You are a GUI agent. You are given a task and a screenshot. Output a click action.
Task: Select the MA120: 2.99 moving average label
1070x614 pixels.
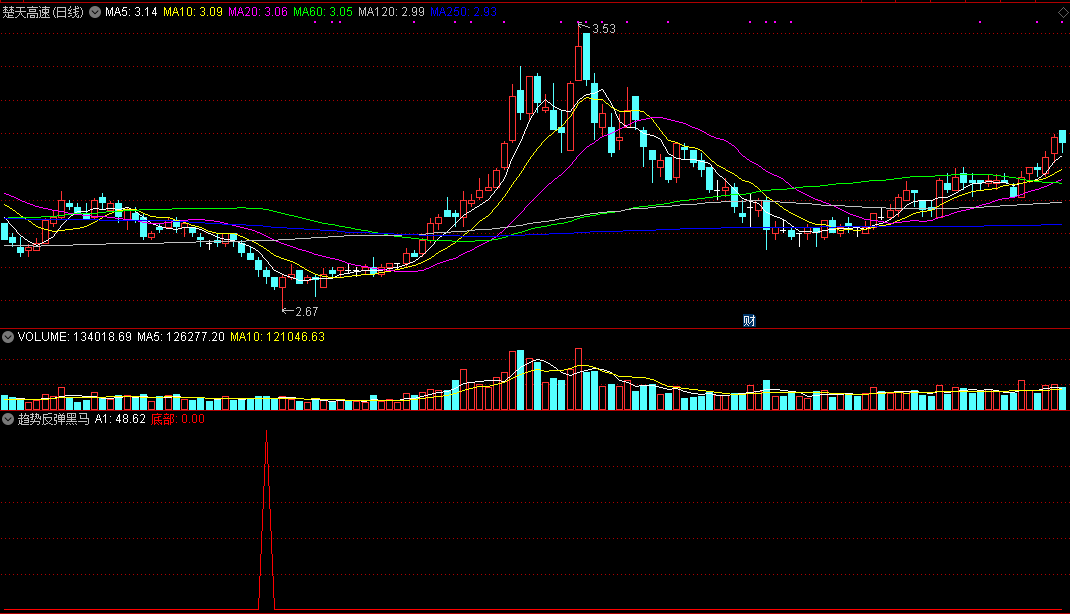[x=391, y=12]
